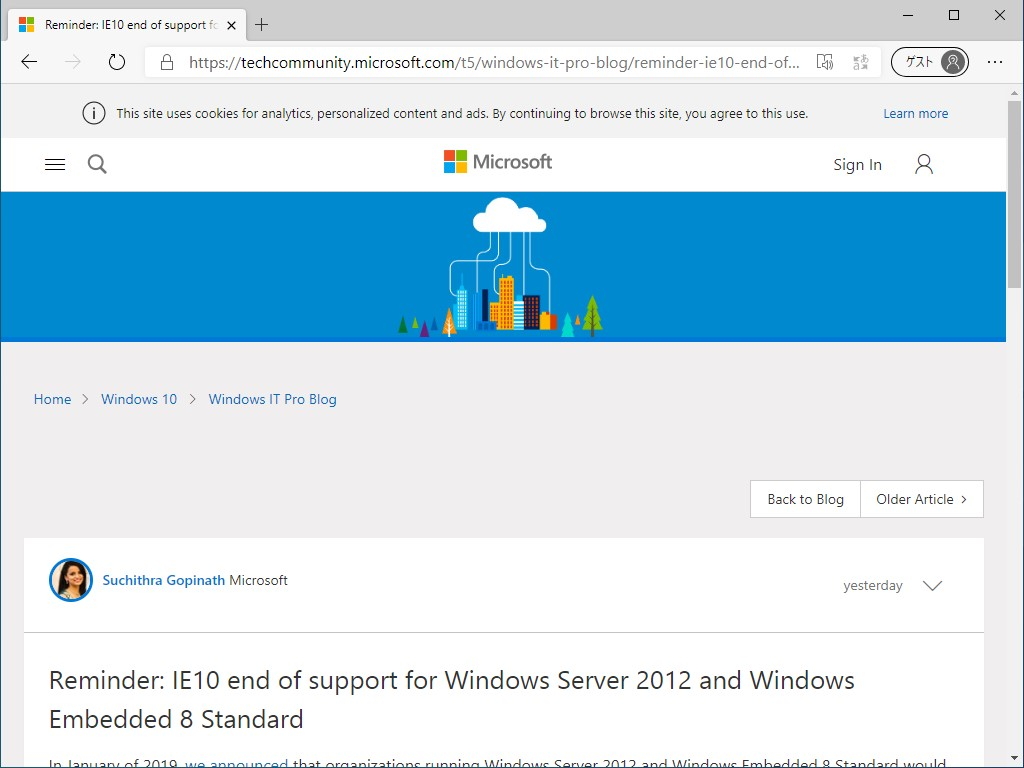Visit Suchithra Gopinath's profile link
This screenshot has height=768, width=1024.
coord(163,580)
